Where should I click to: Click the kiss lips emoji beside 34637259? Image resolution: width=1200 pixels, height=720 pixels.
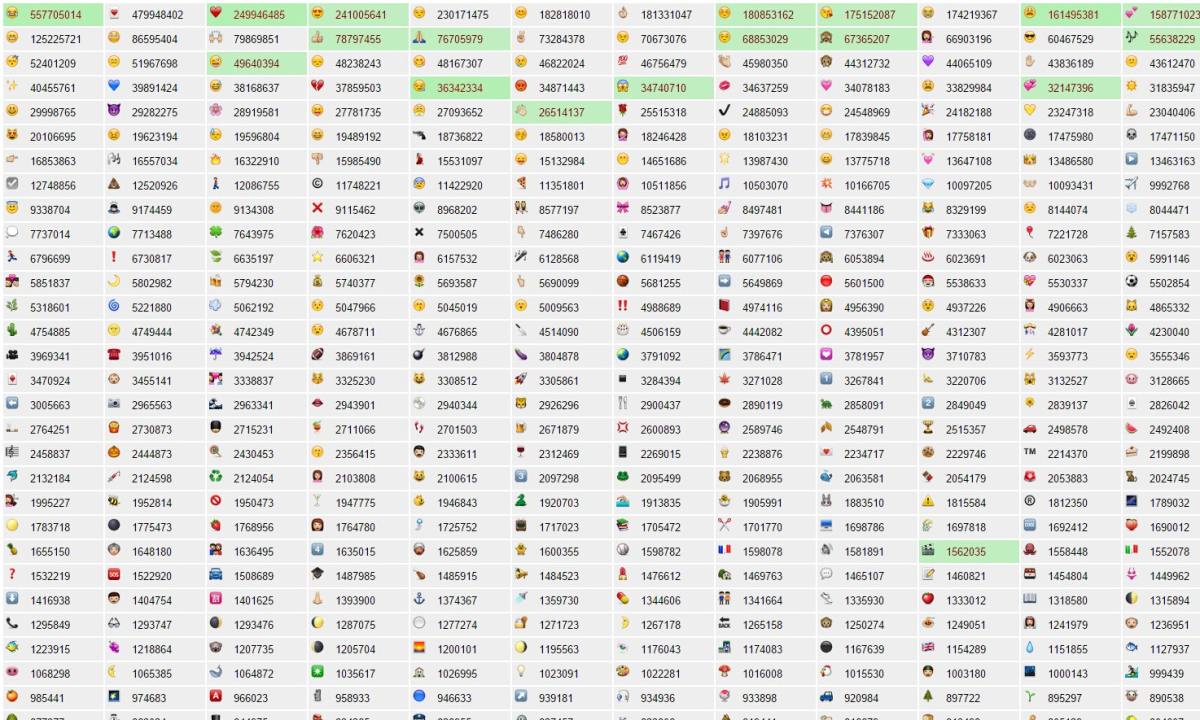(725, 87)
